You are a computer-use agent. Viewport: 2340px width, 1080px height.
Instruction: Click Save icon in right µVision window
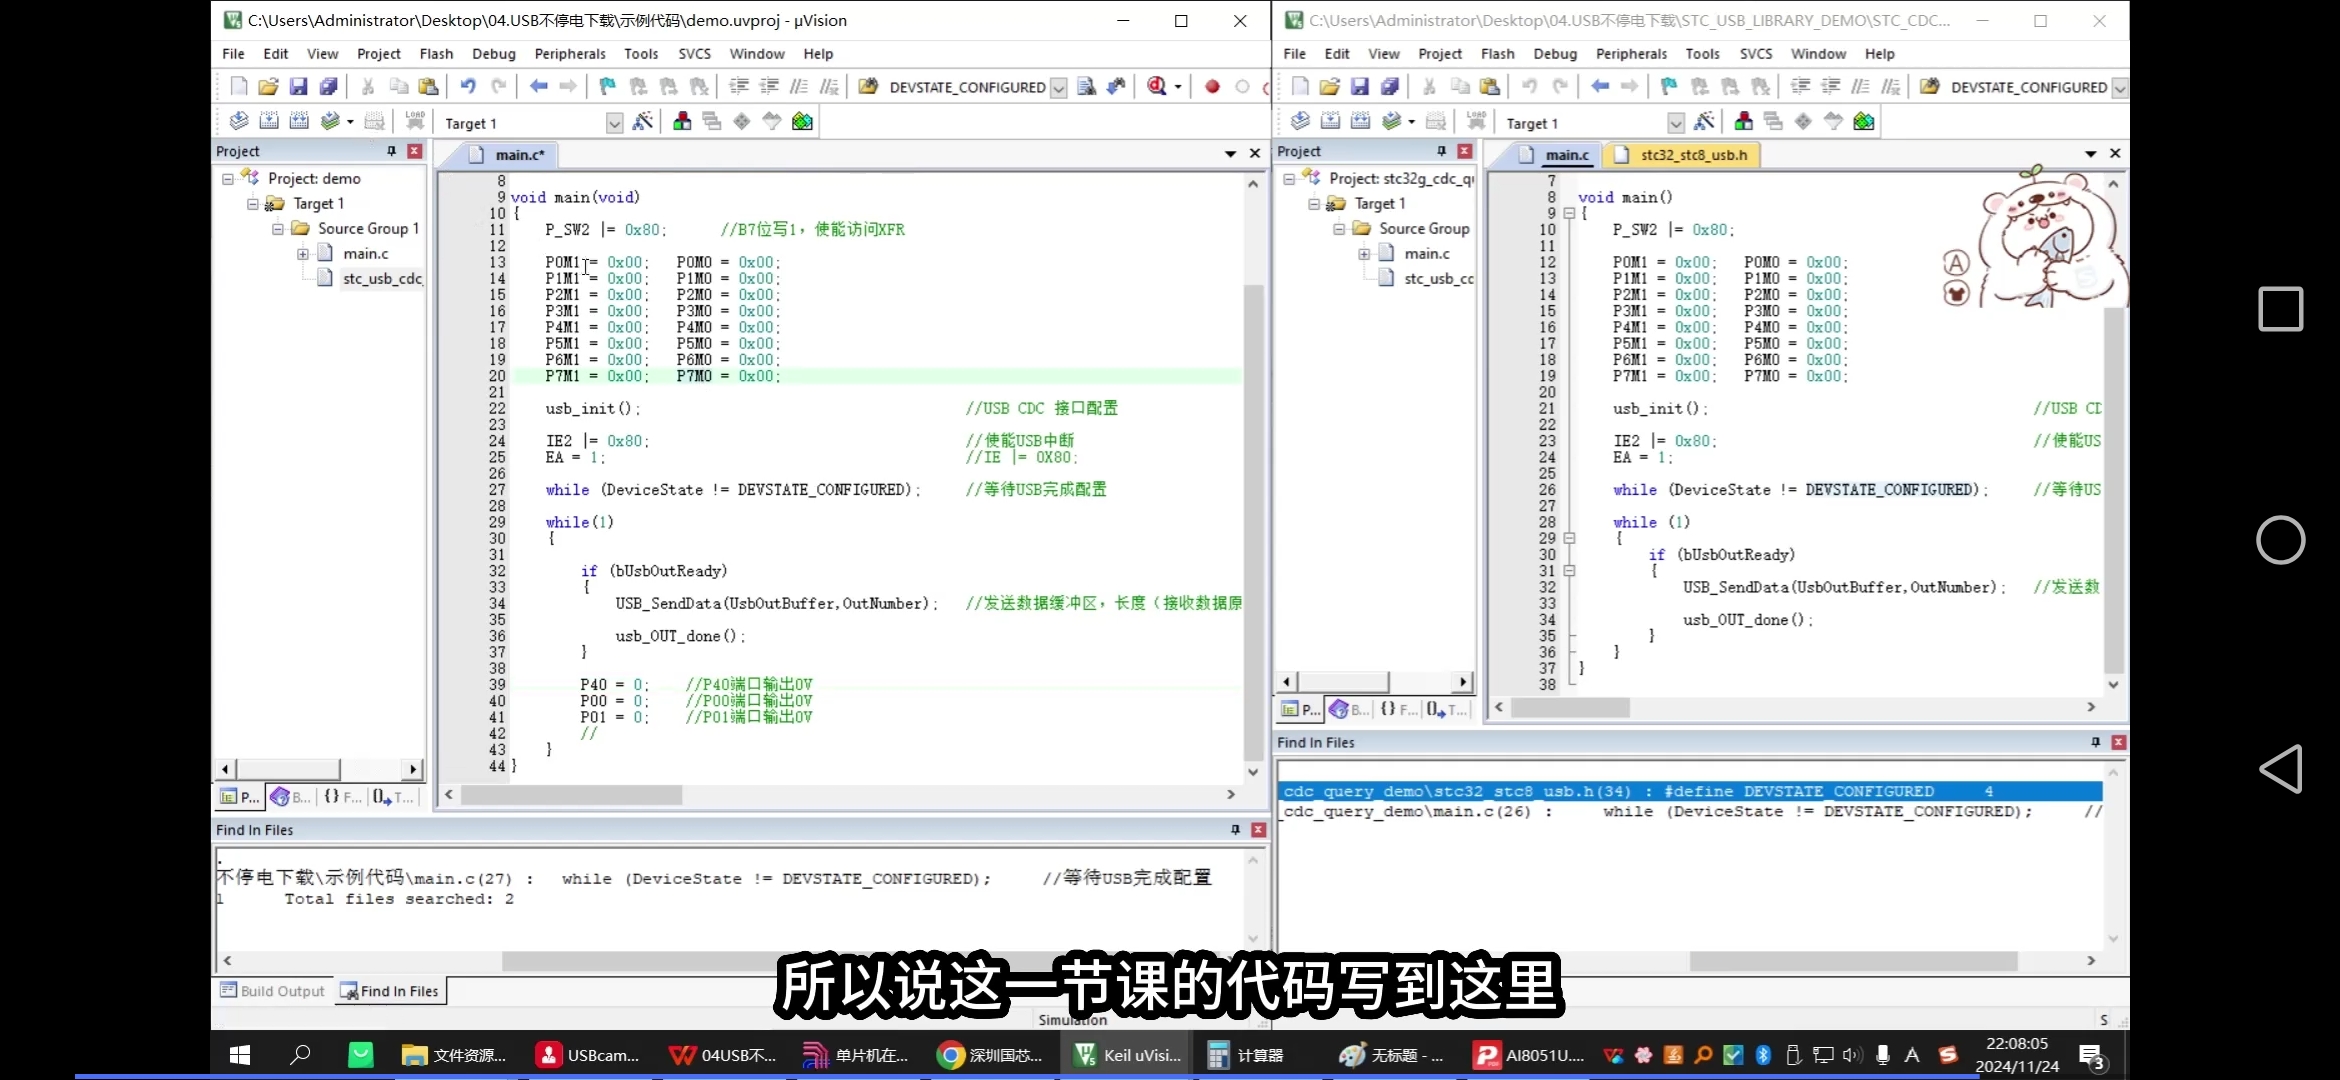(x=1359, y=87)
